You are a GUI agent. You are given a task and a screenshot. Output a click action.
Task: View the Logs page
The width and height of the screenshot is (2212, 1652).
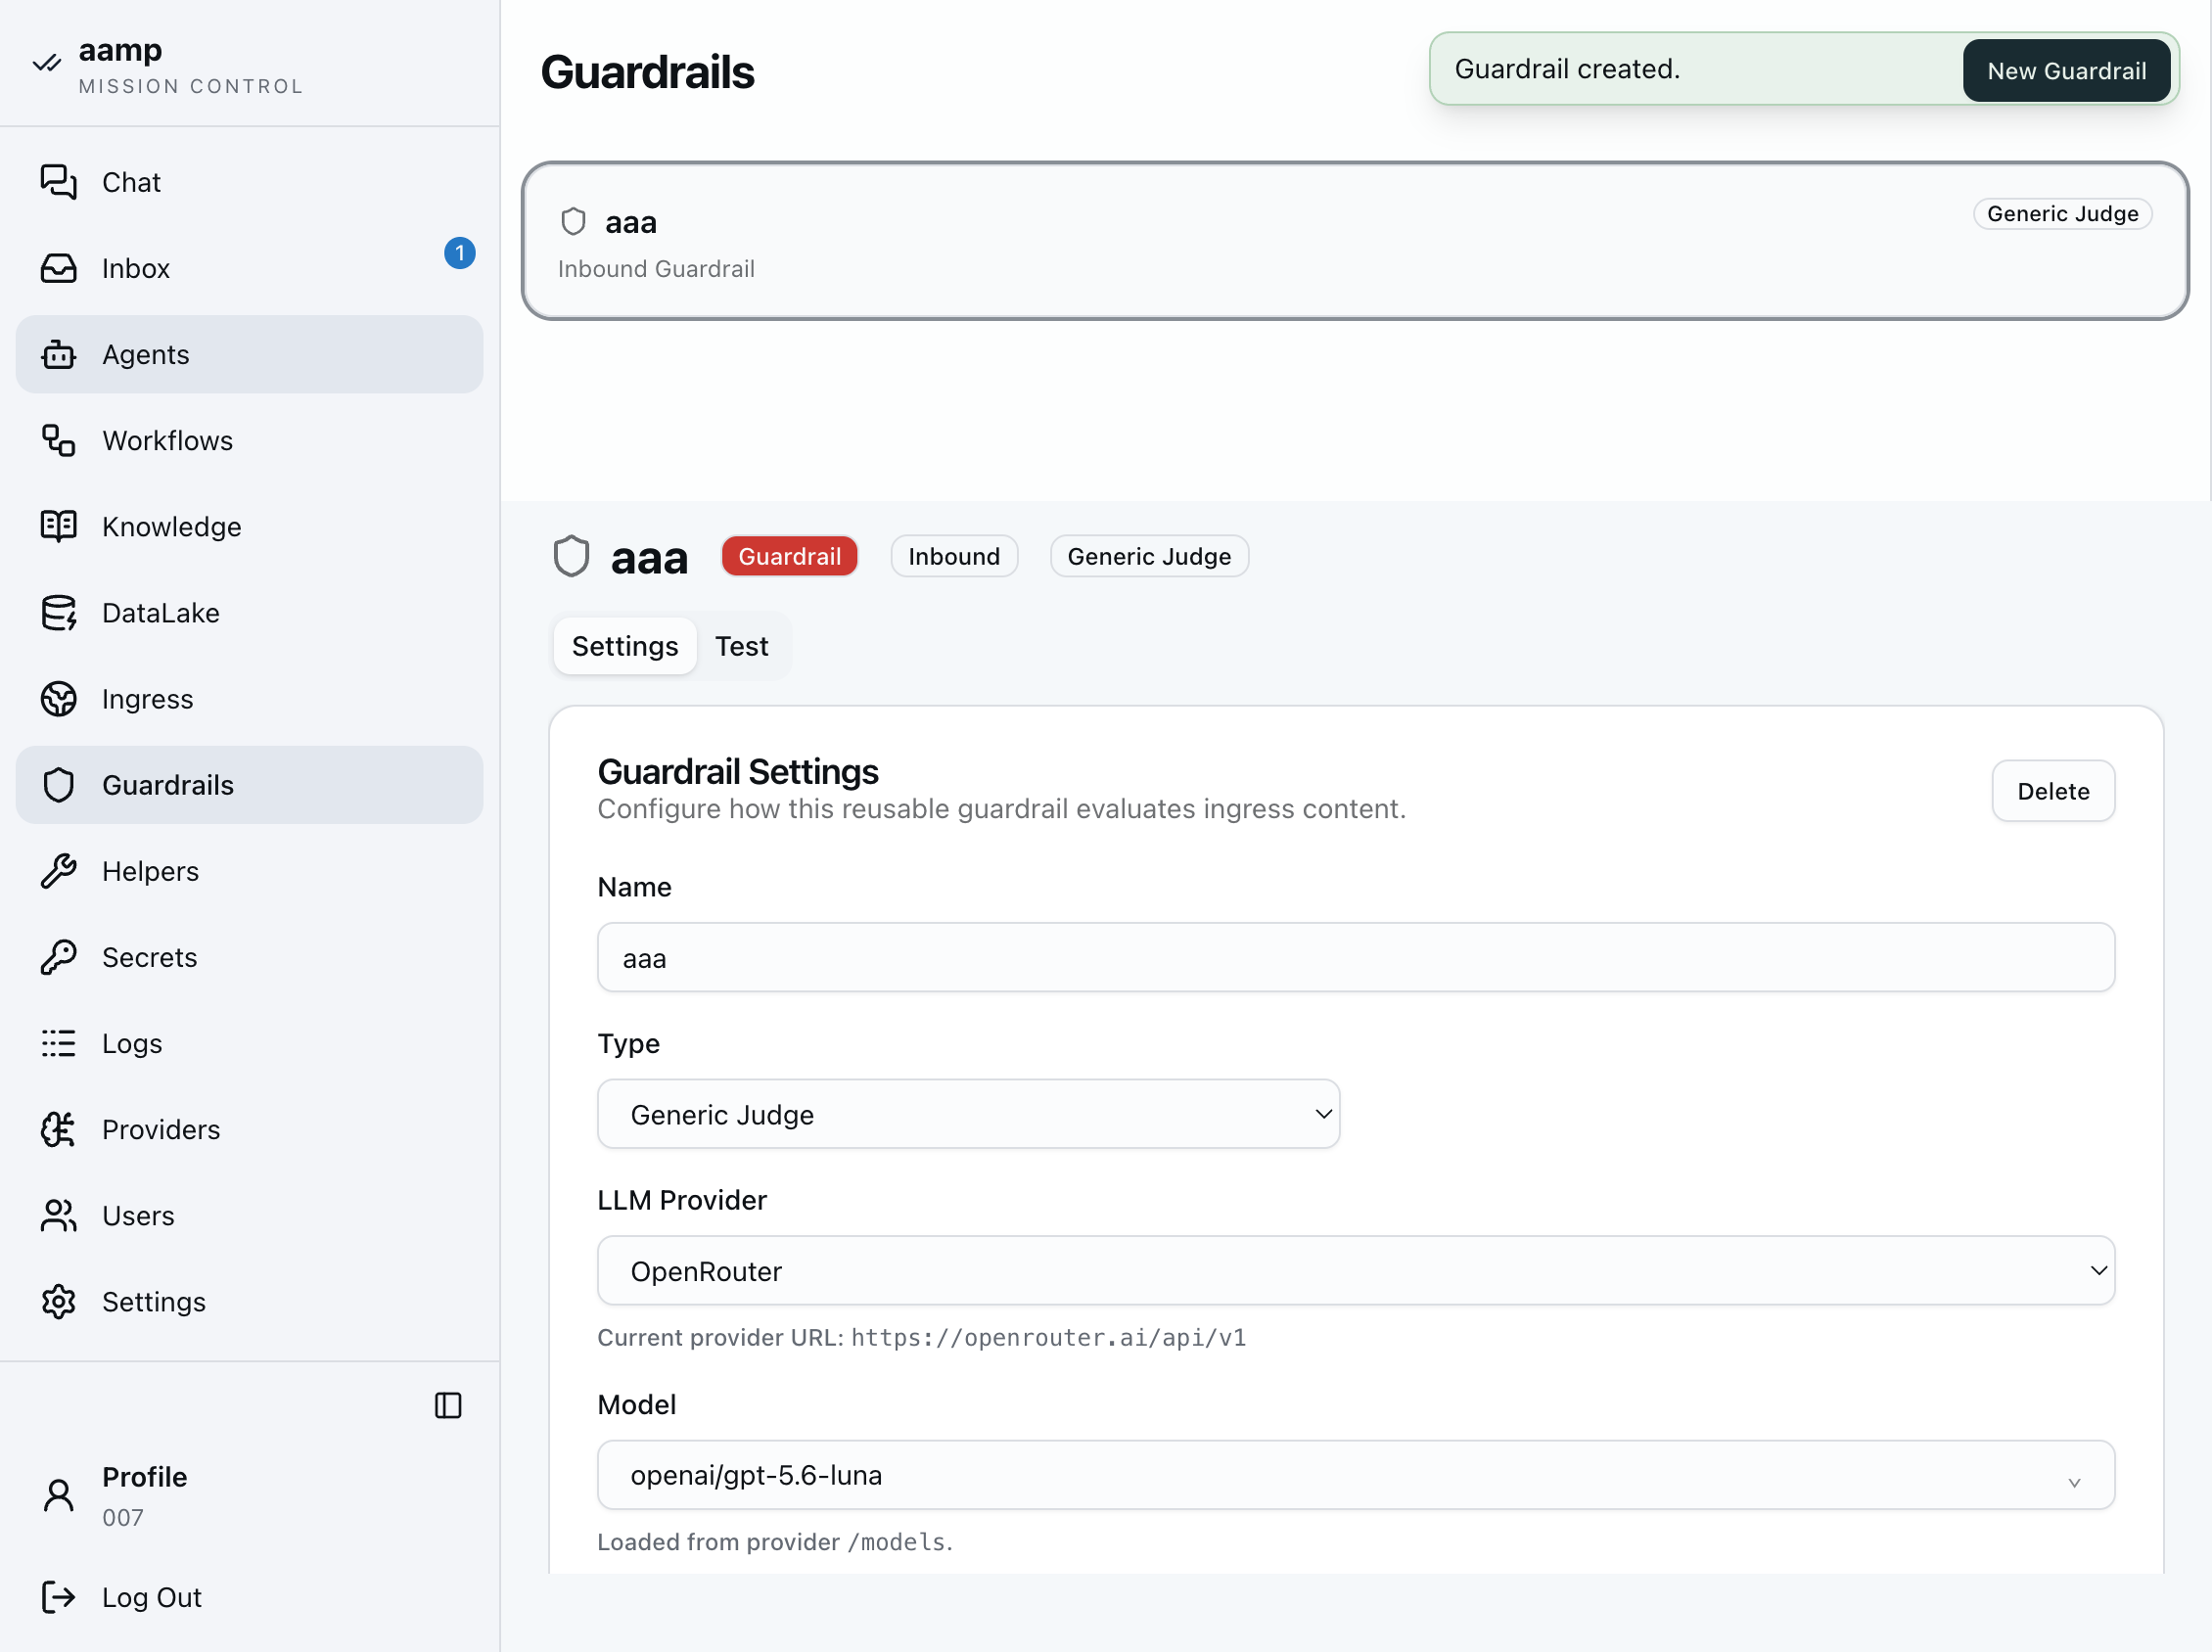[x=249, y=1042]
